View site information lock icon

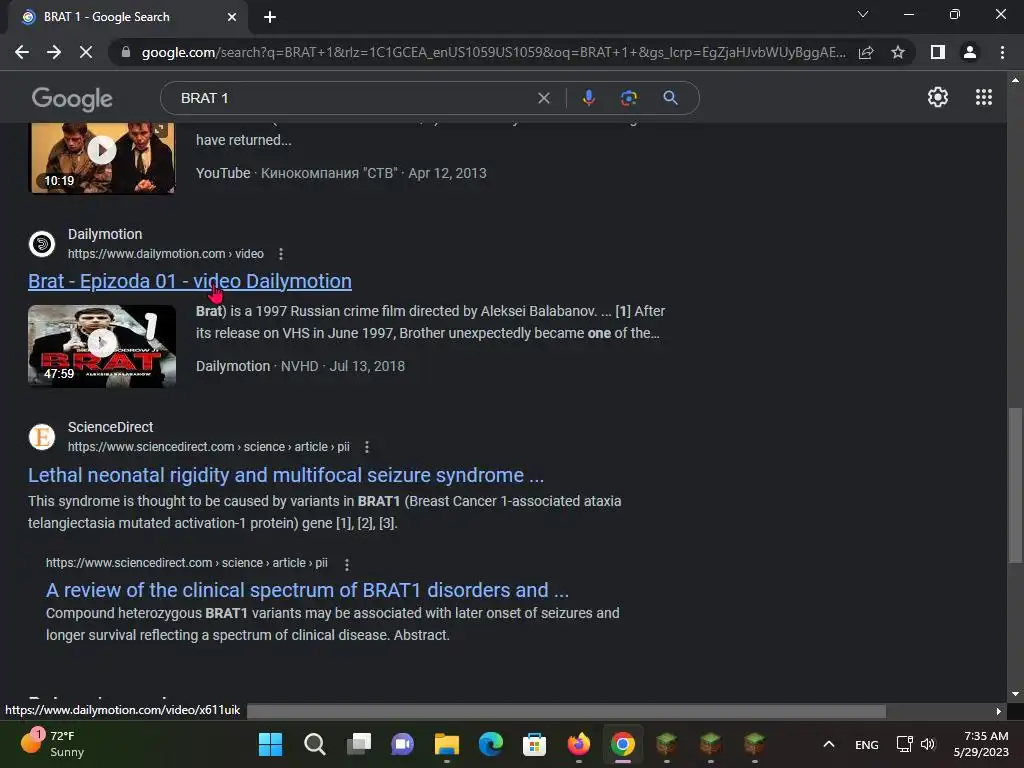(x=125, y=52)
